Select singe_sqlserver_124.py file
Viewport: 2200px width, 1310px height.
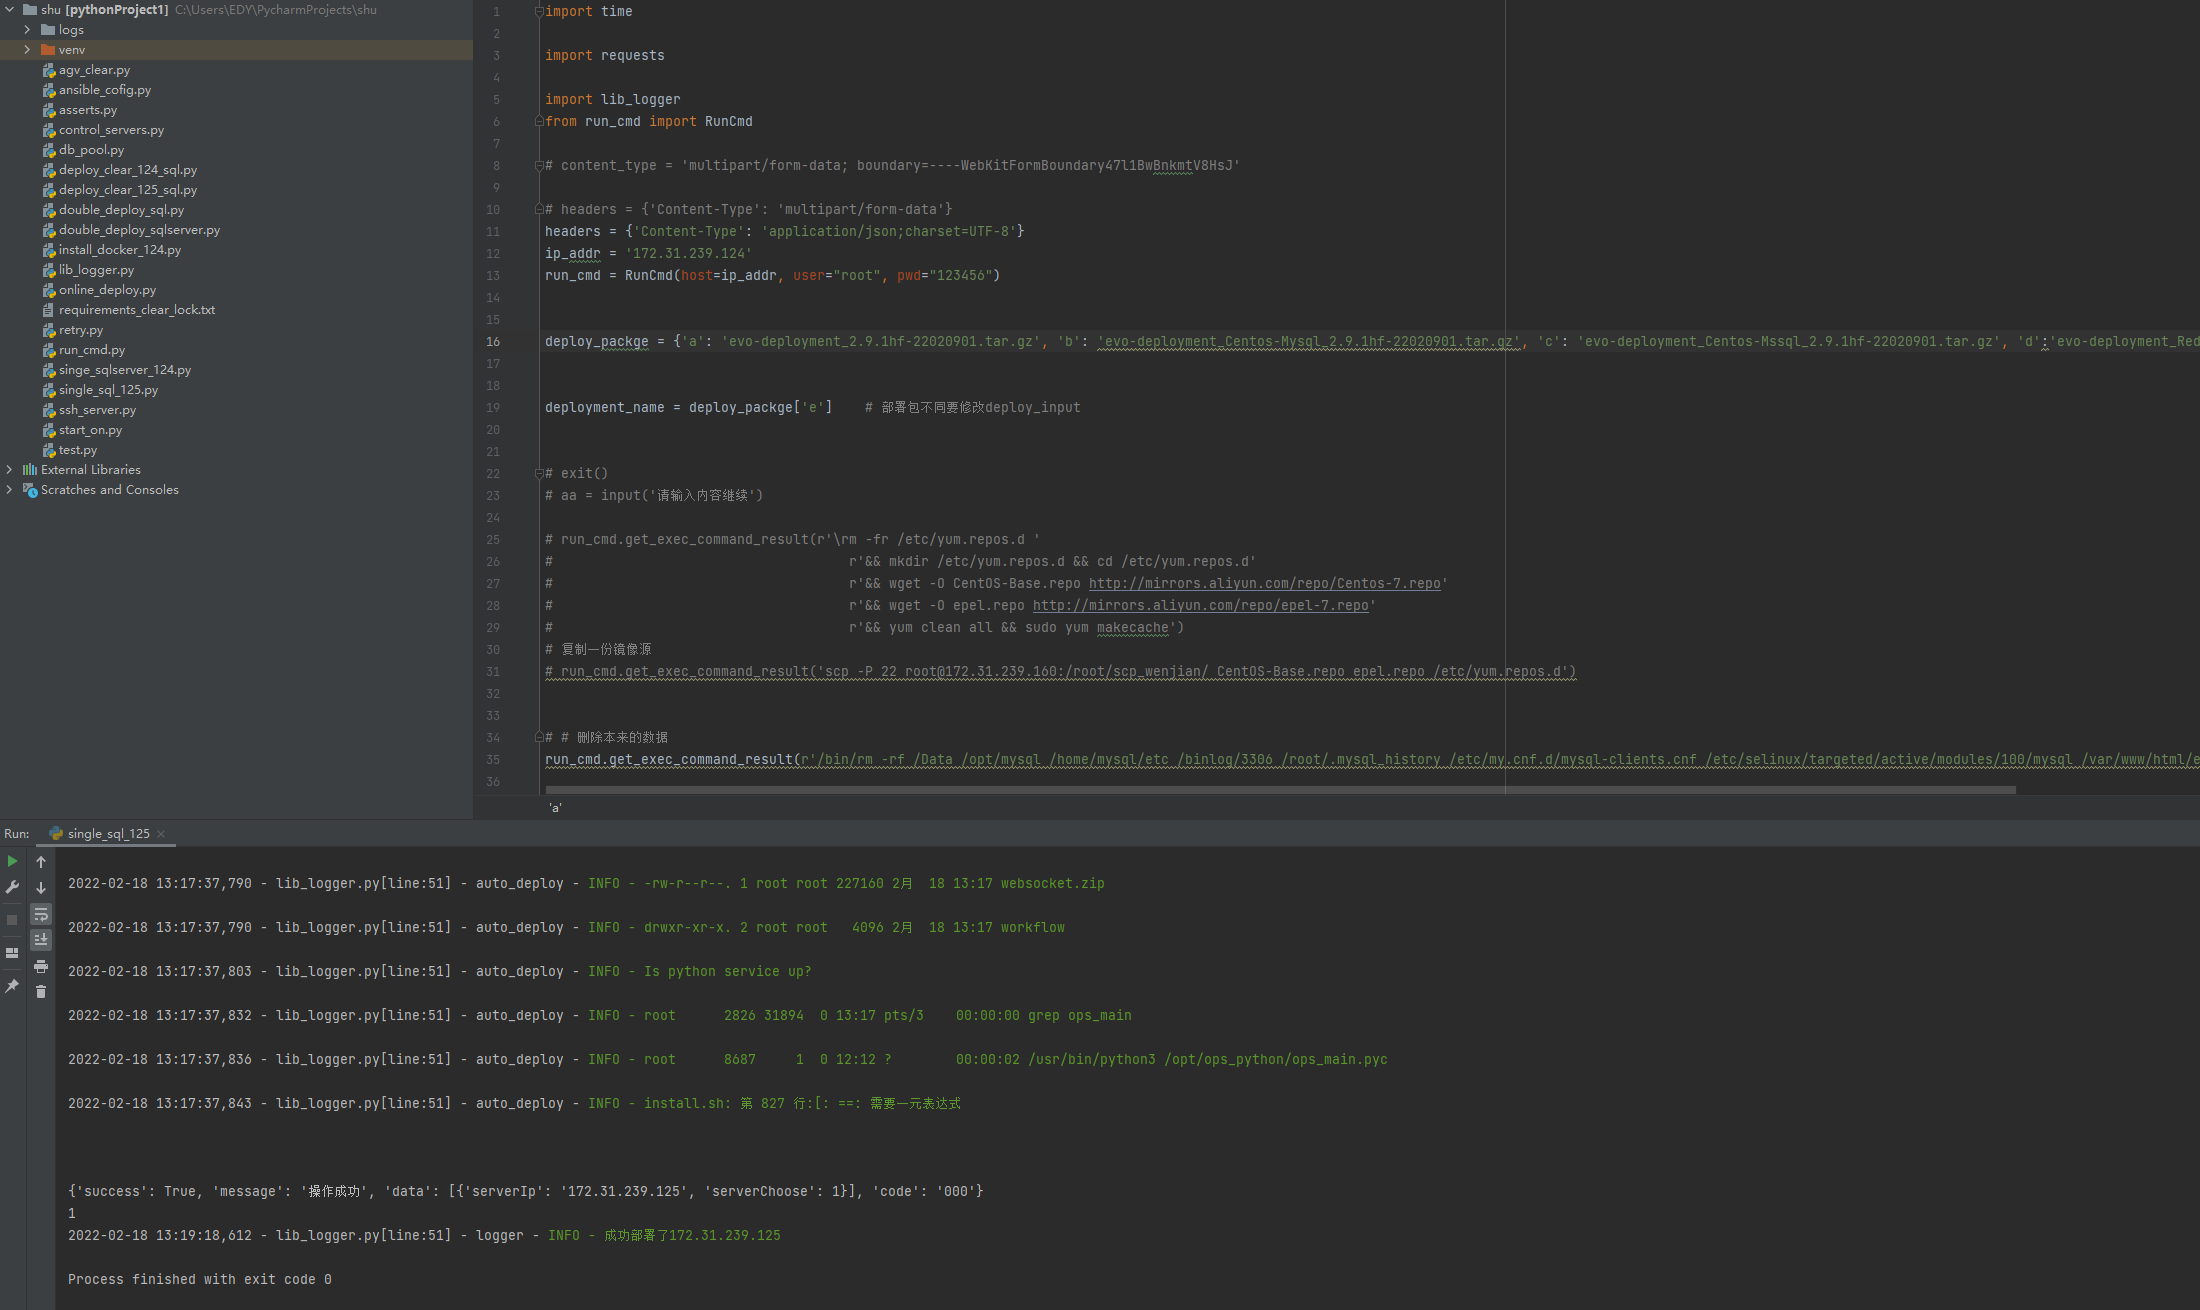tap(125, 370)
